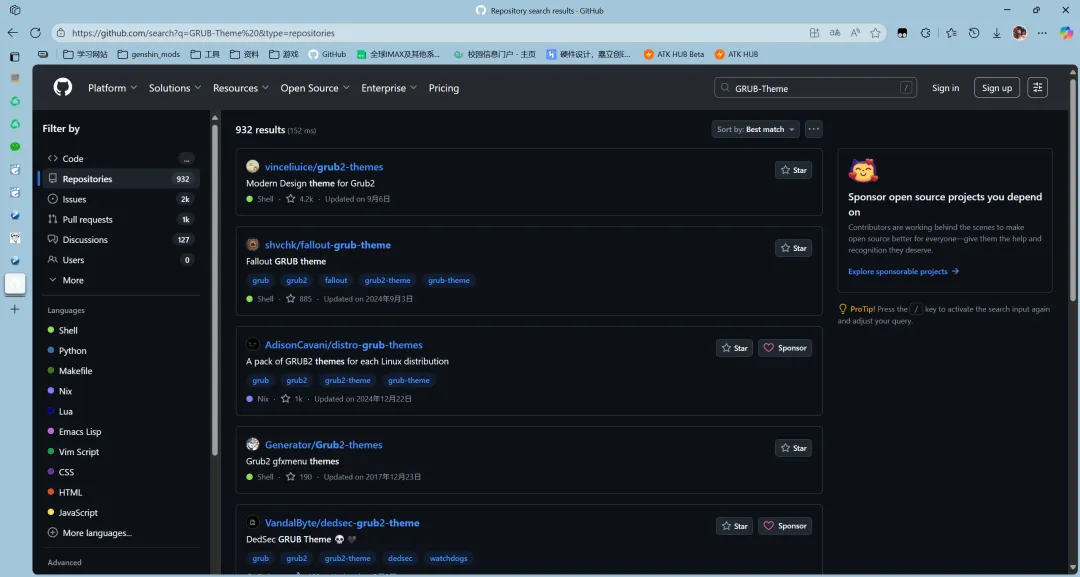Click the GitHub Octocat logo
Viewport: 1080px width, 577px height.
(x=63, y=87)
